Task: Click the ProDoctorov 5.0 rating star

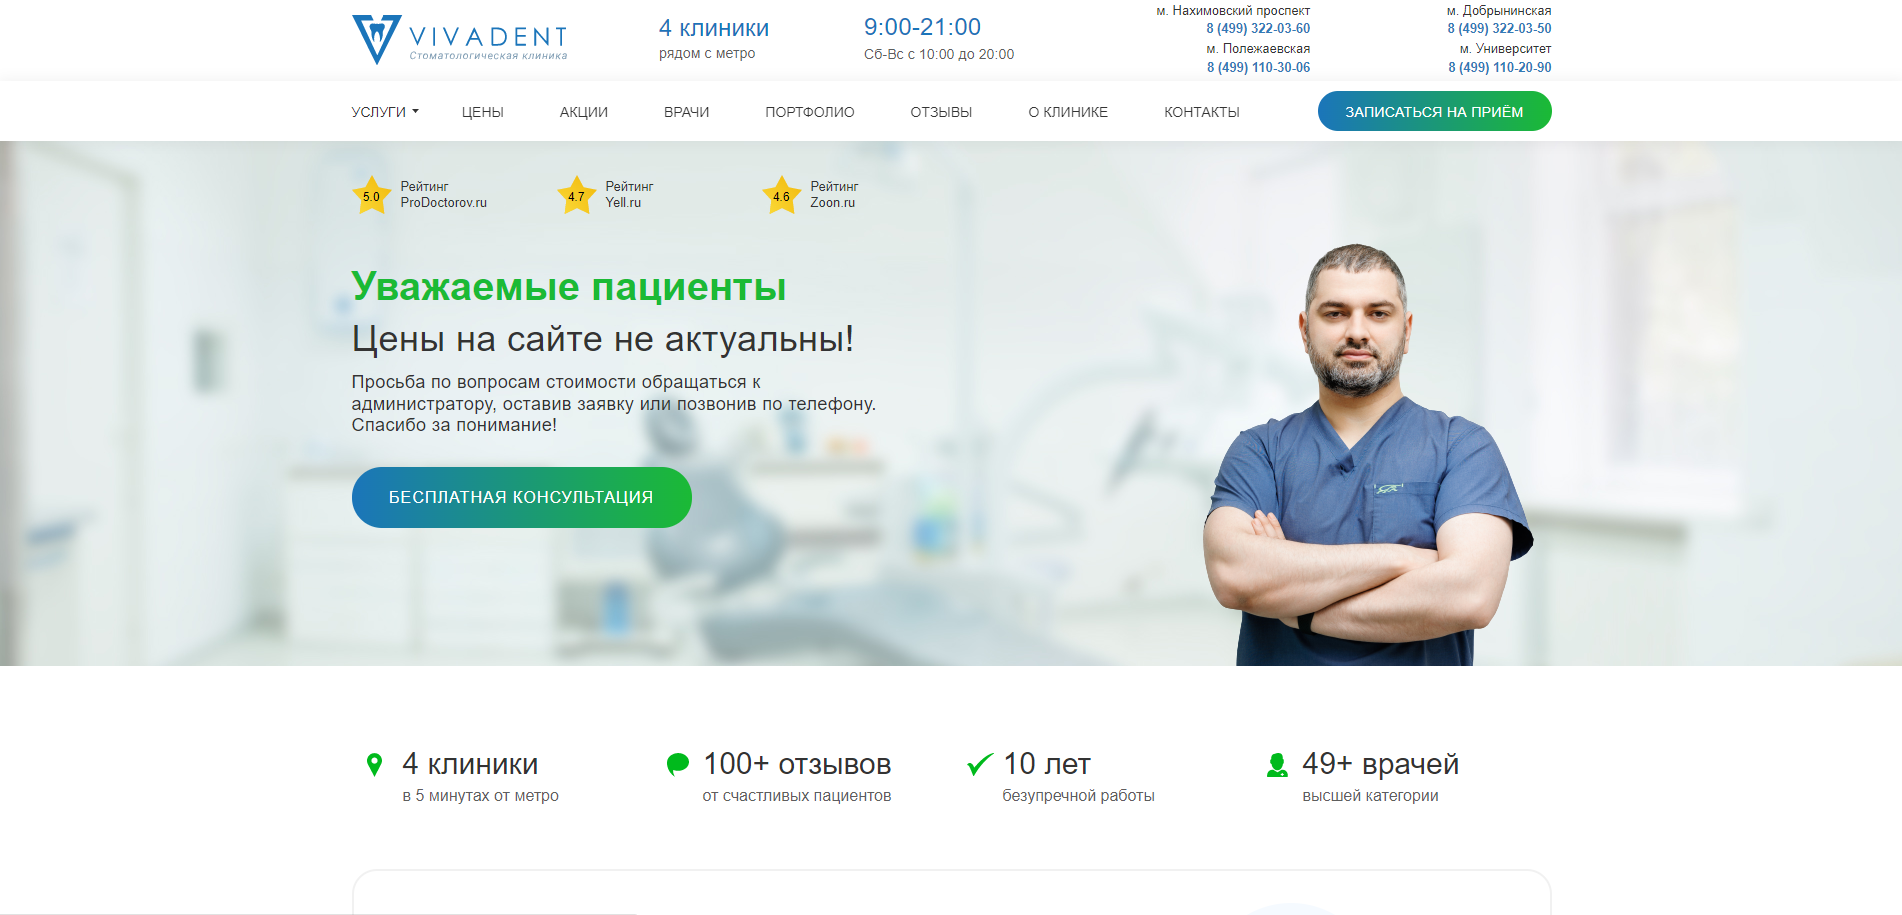Action: pyautogui.click(x=371, y=195)
